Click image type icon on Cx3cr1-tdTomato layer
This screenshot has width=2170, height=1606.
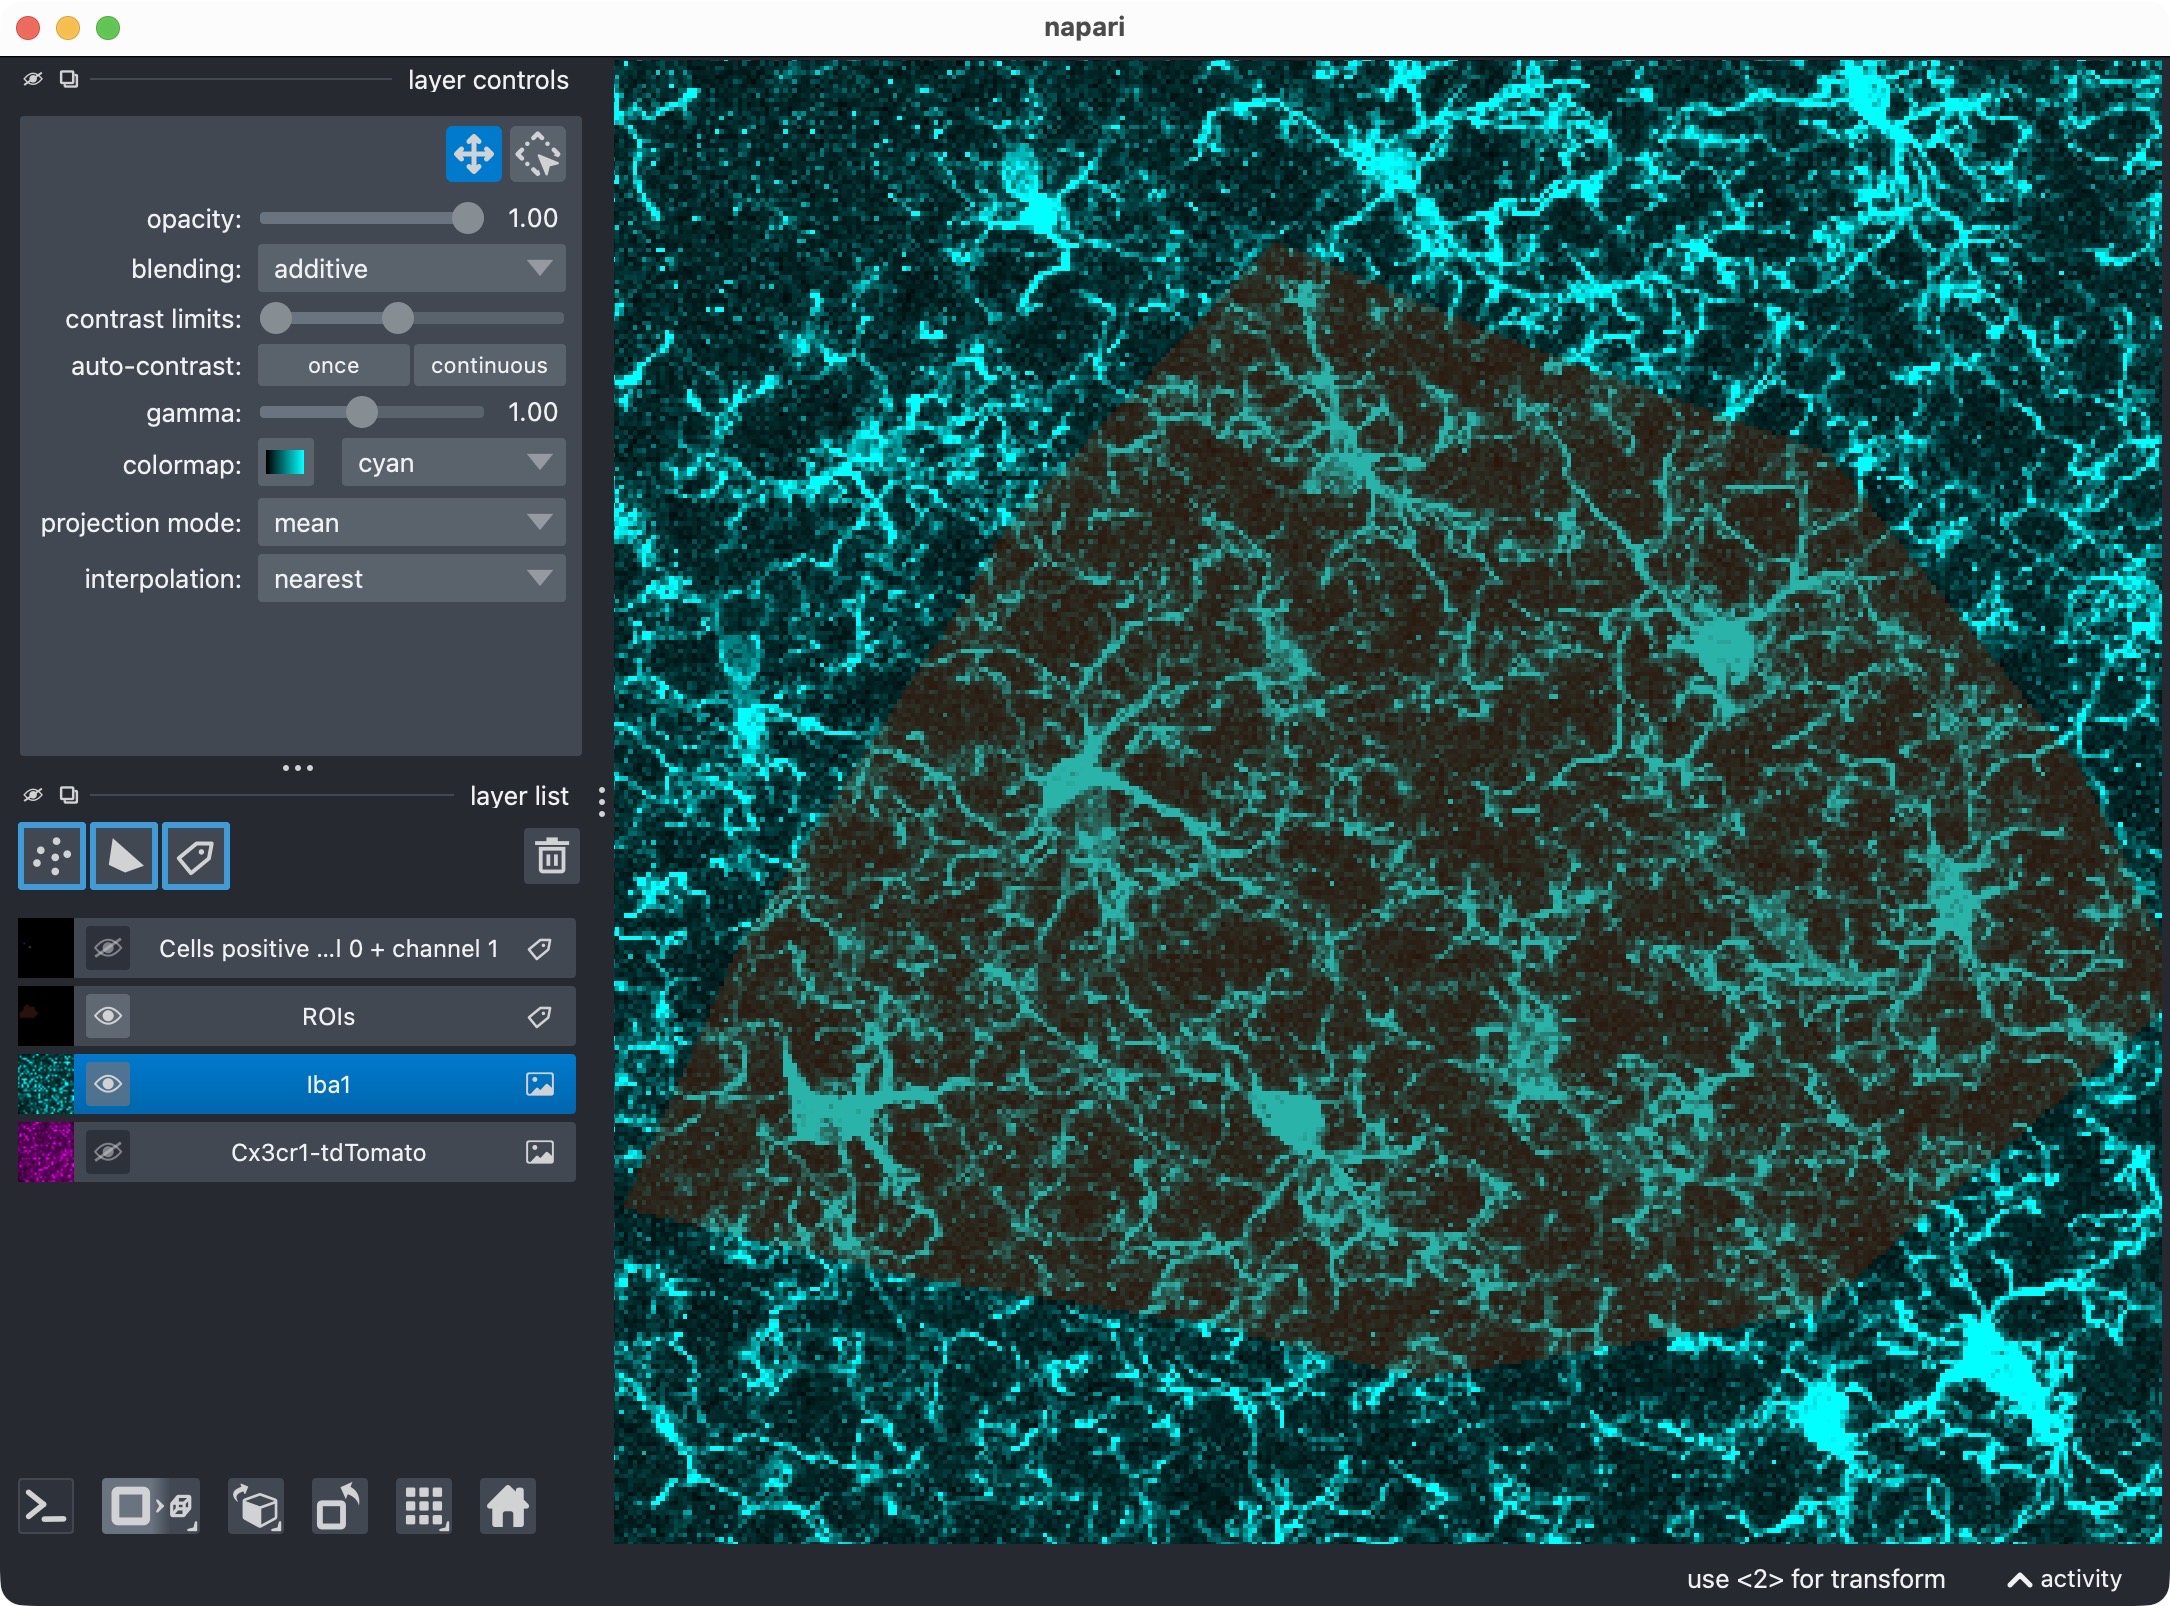(540, 1153)
